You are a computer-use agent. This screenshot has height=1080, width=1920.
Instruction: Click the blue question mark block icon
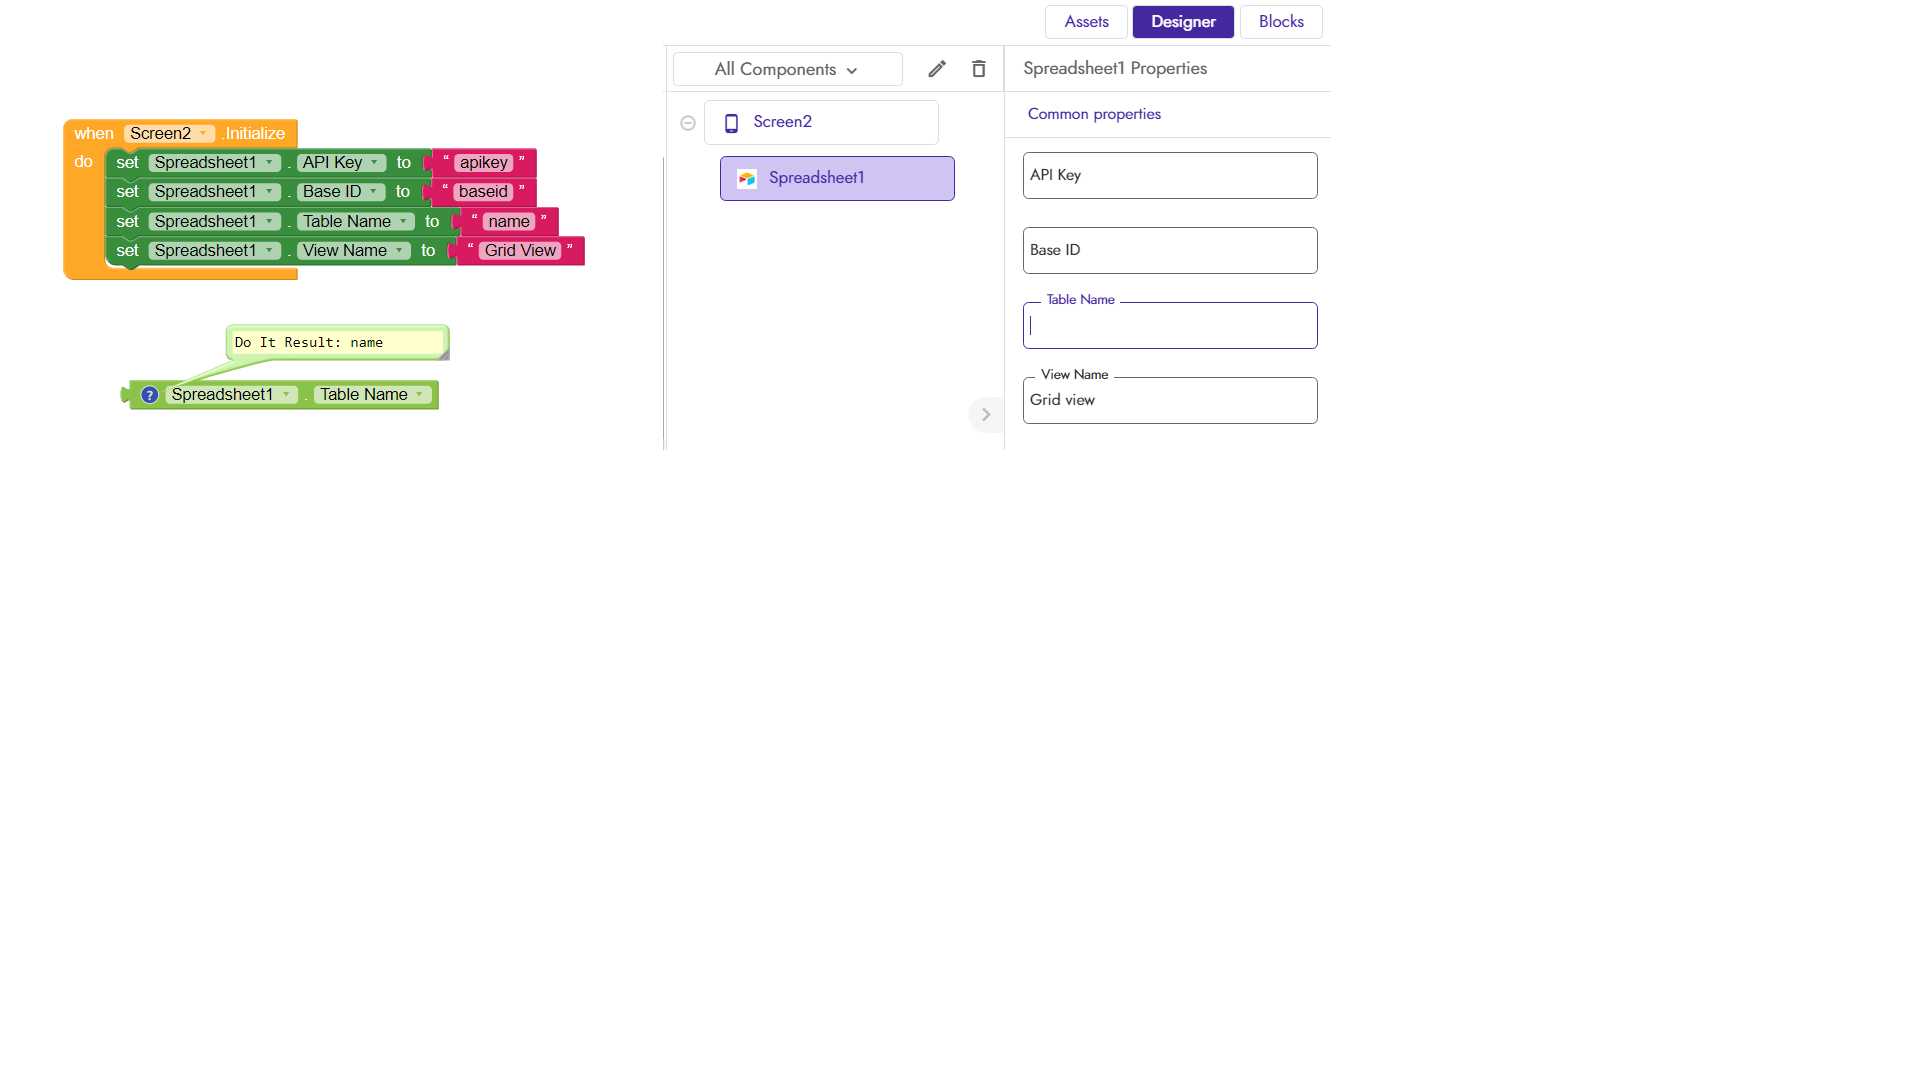click(149, 395)
